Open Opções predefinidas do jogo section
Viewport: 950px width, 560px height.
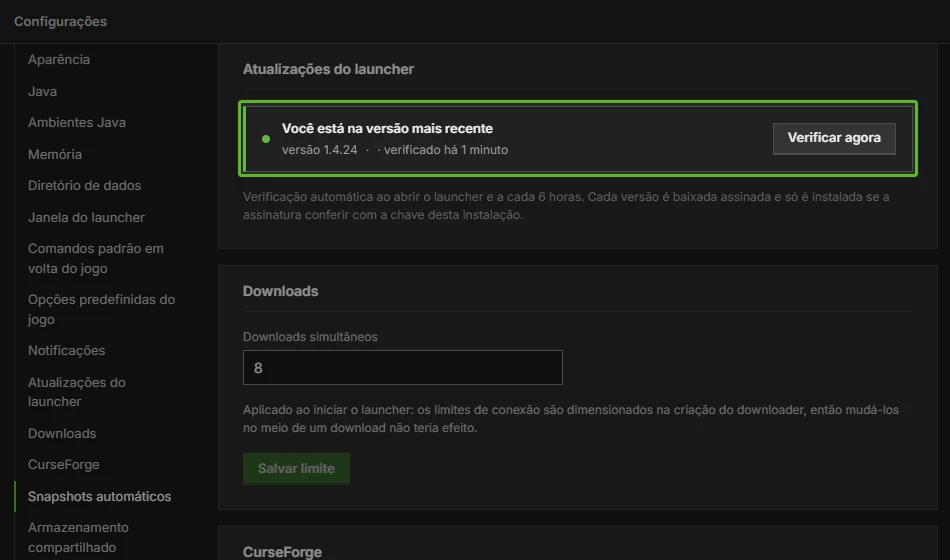pos(101,309)
